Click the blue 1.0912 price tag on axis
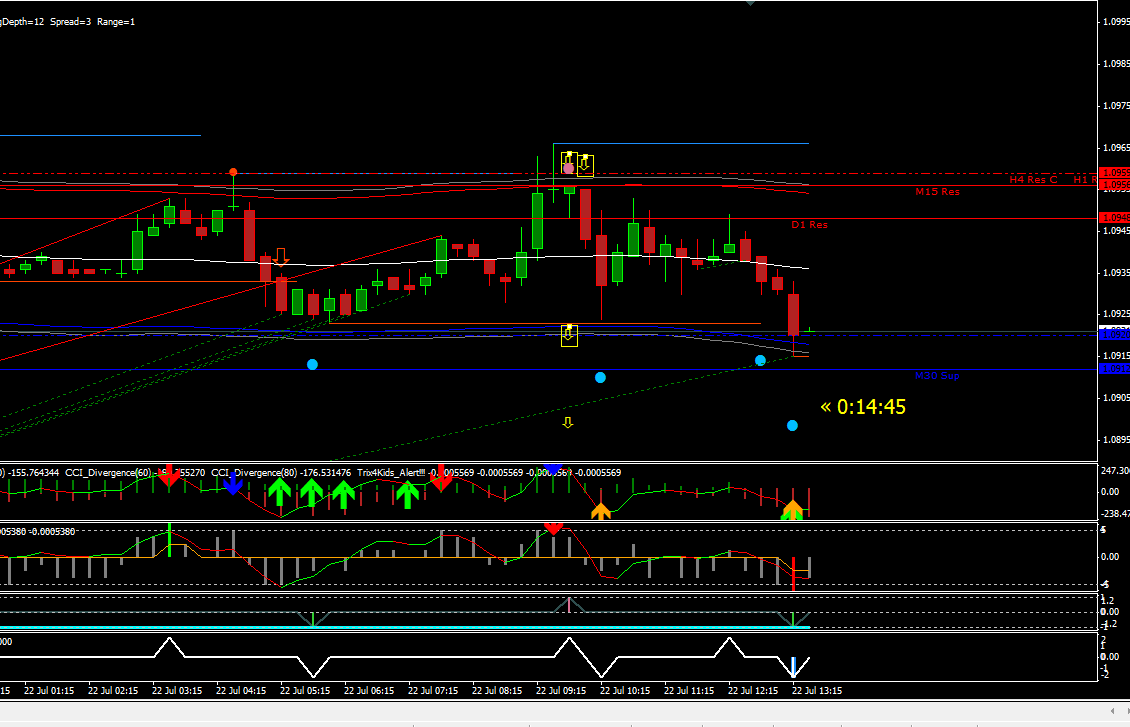Image resolution: width=1130 pixels, height=727 pixels. tap(1114, 369)
